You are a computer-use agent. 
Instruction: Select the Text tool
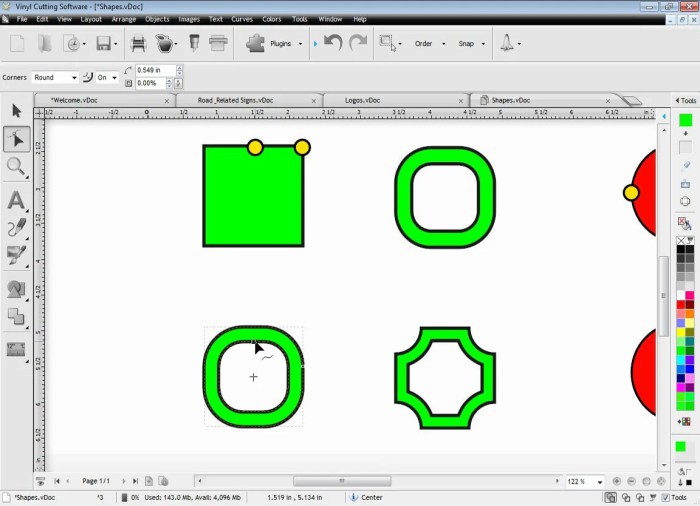pyautogui.click(x=17, y=200)
